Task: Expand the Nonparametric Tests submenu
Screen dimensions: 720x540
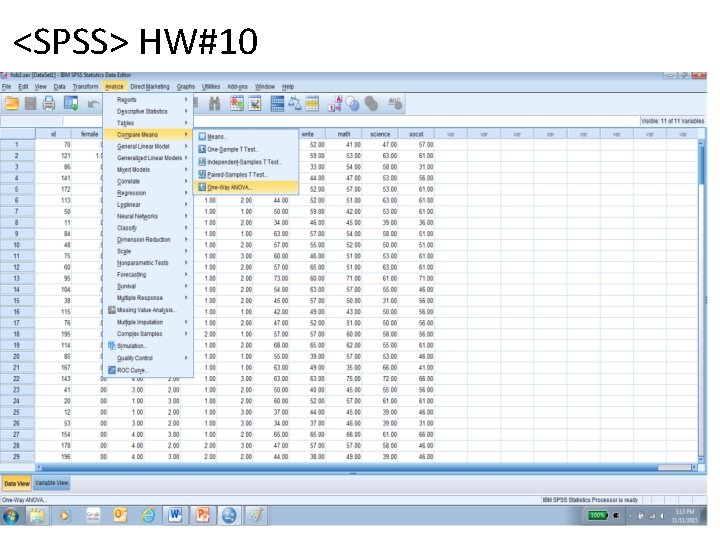Action: [x=148, y=263]
